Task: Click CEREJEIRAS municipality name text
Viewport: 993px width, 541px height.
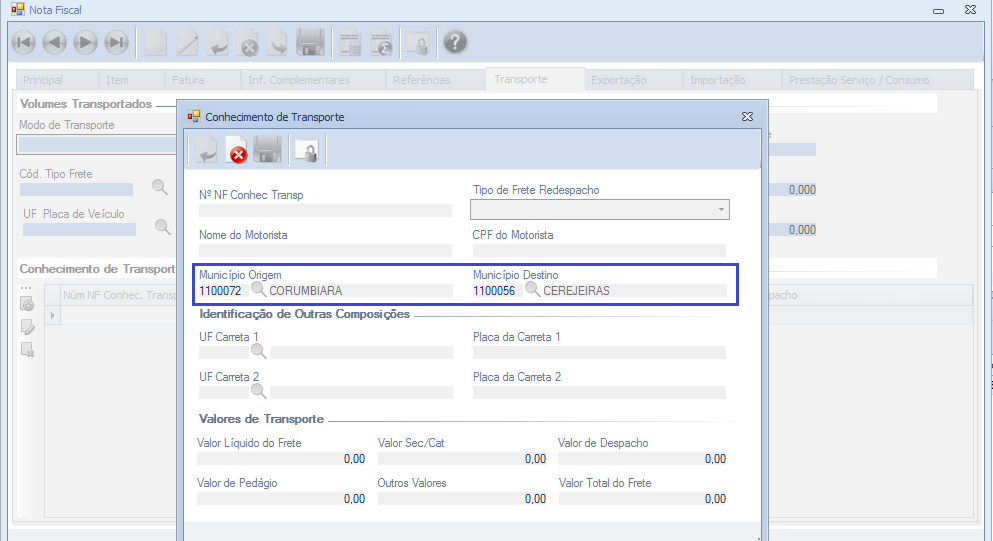Action: (x=576, y=291)
